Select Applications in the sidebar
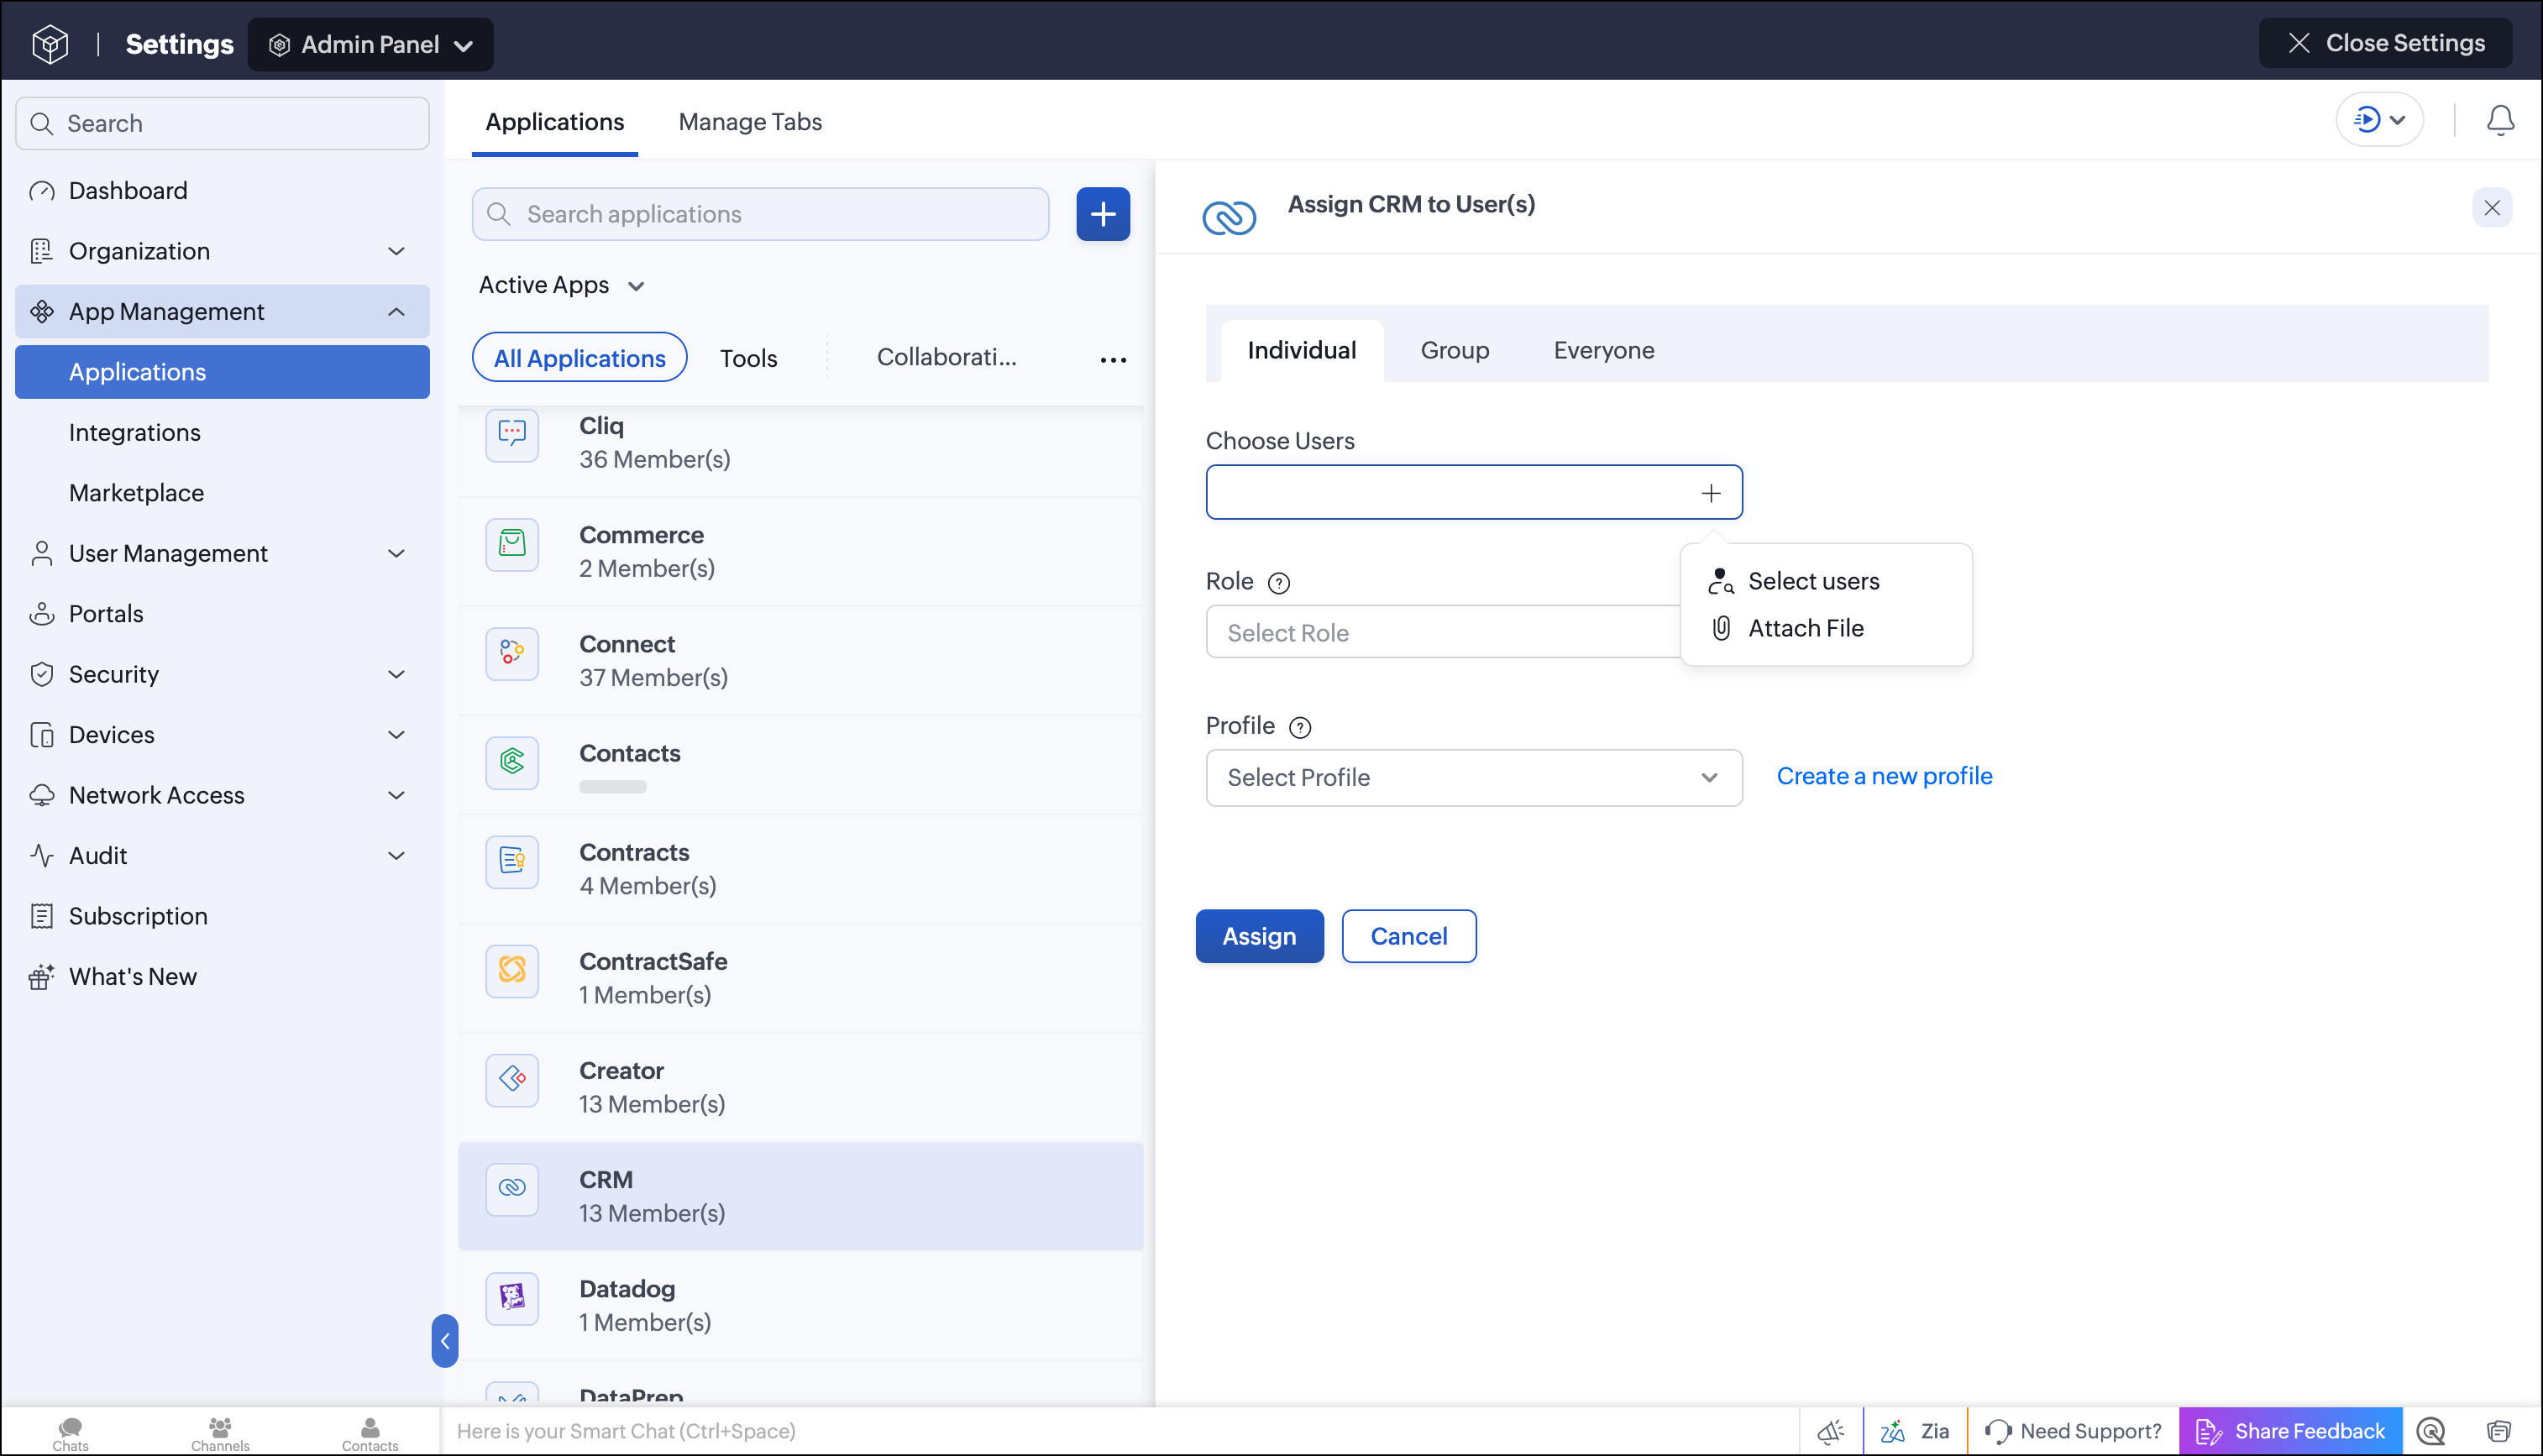 click(222, 372)
